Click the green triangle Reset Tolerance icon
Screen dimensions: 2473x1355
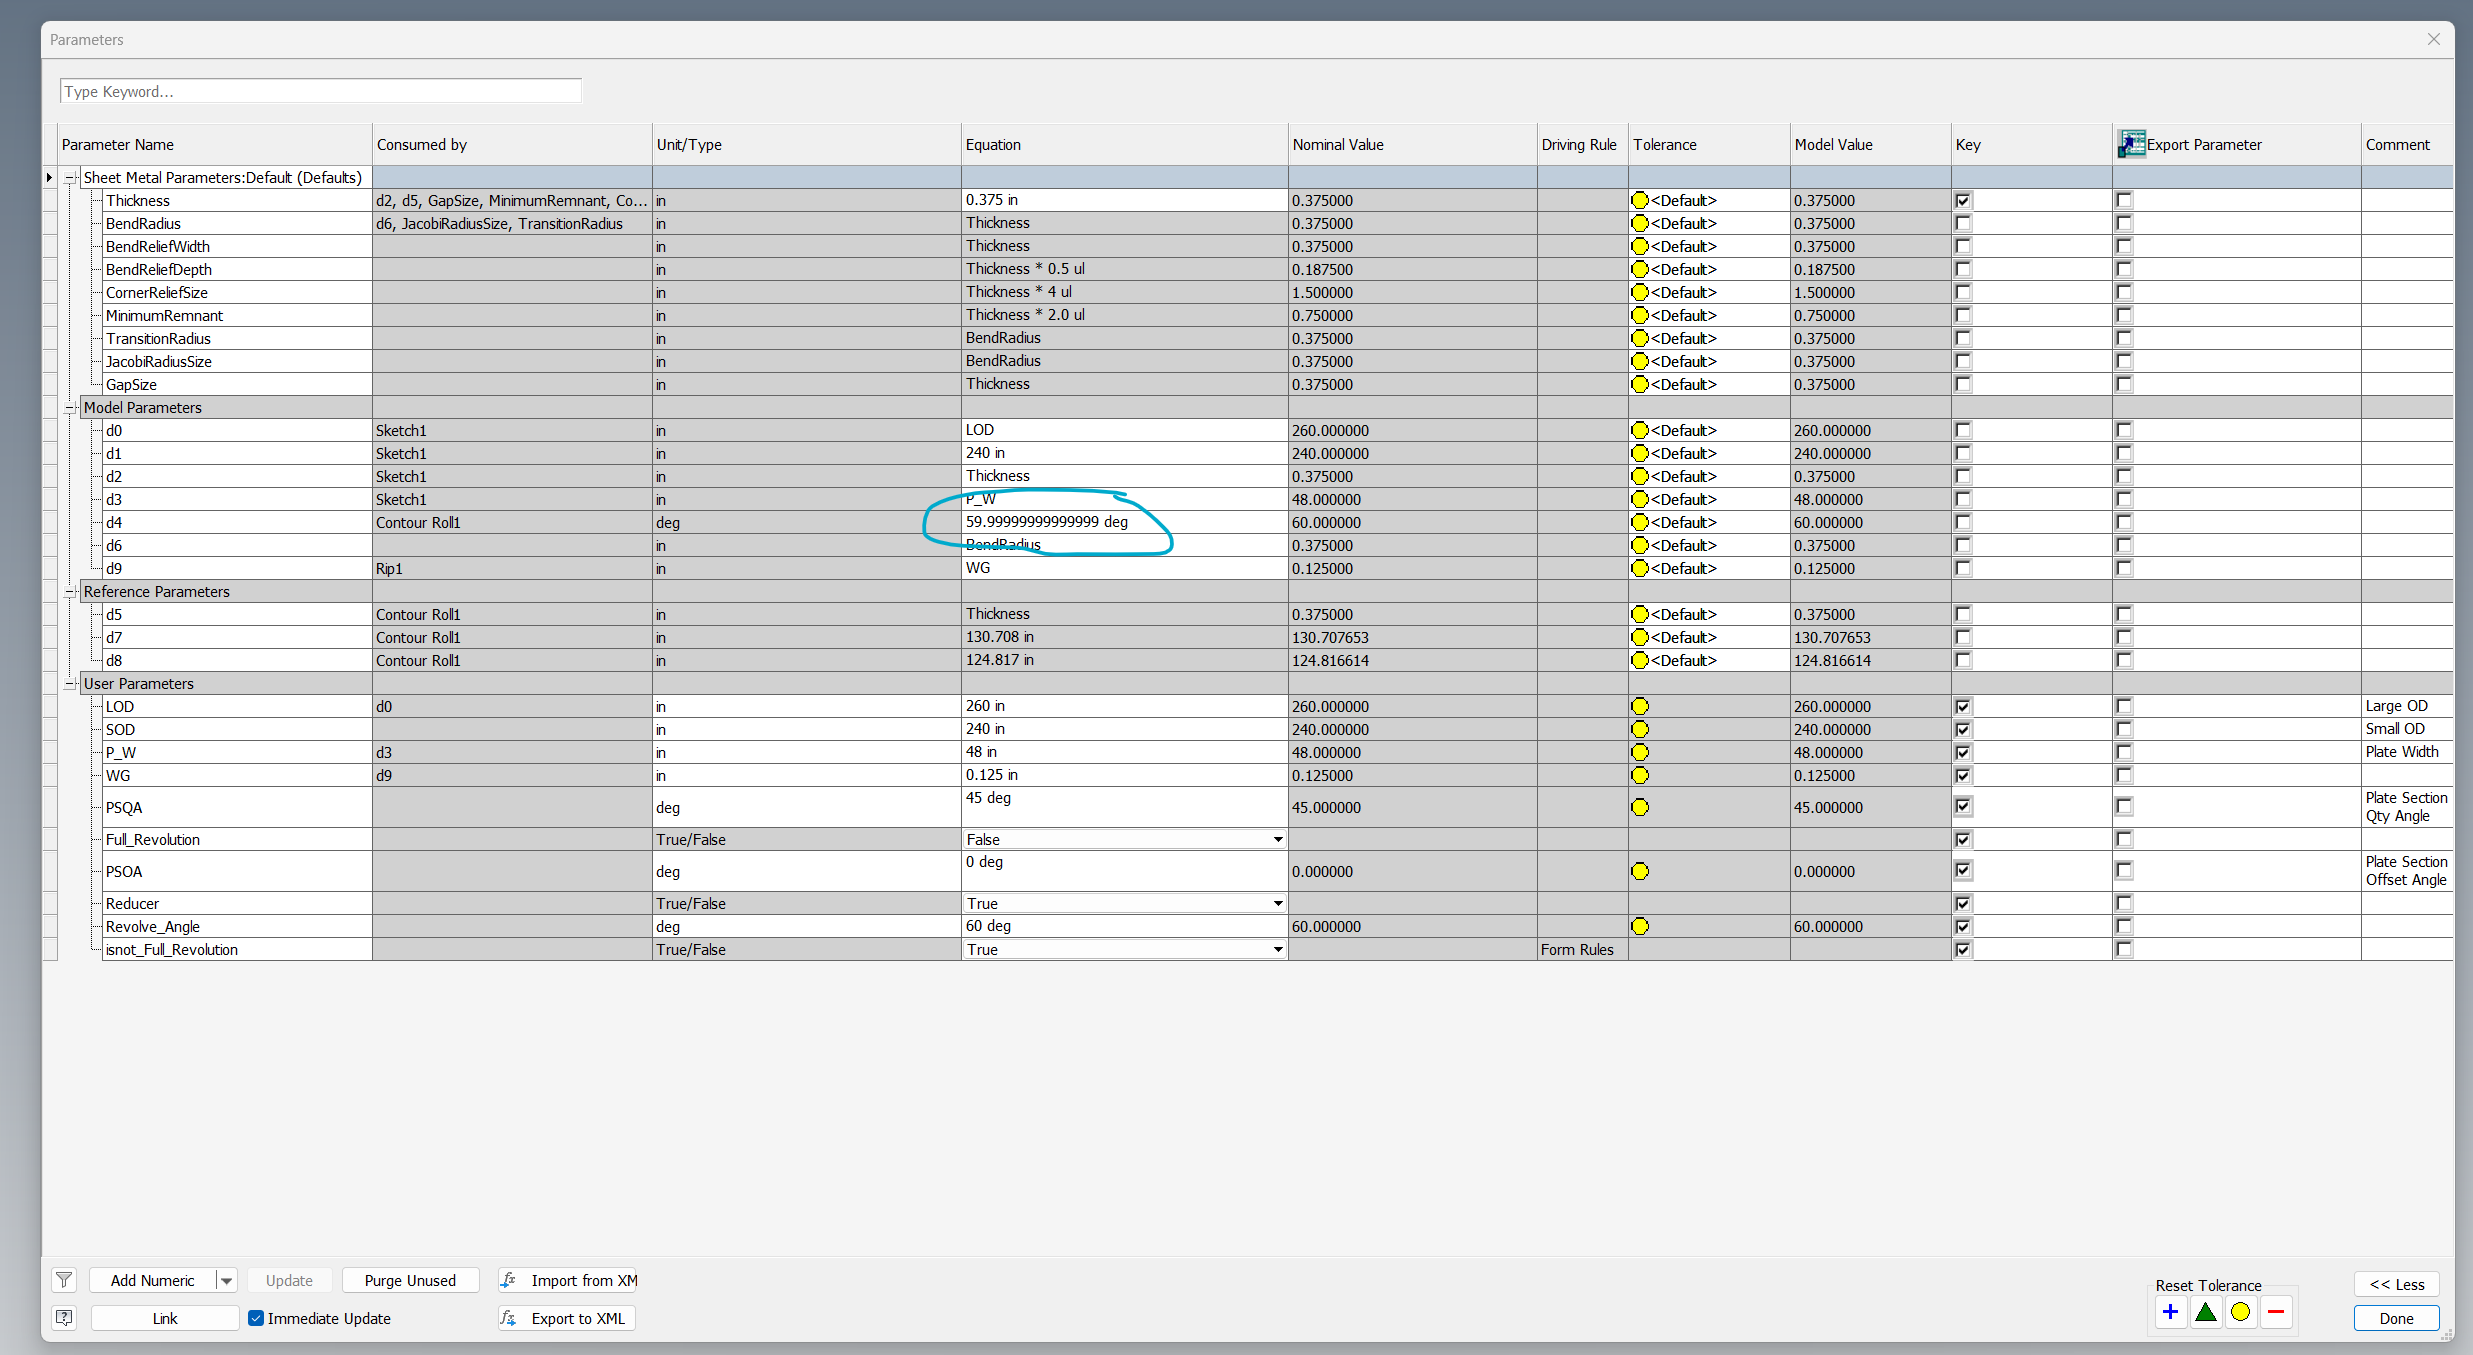(2206, 1312)
